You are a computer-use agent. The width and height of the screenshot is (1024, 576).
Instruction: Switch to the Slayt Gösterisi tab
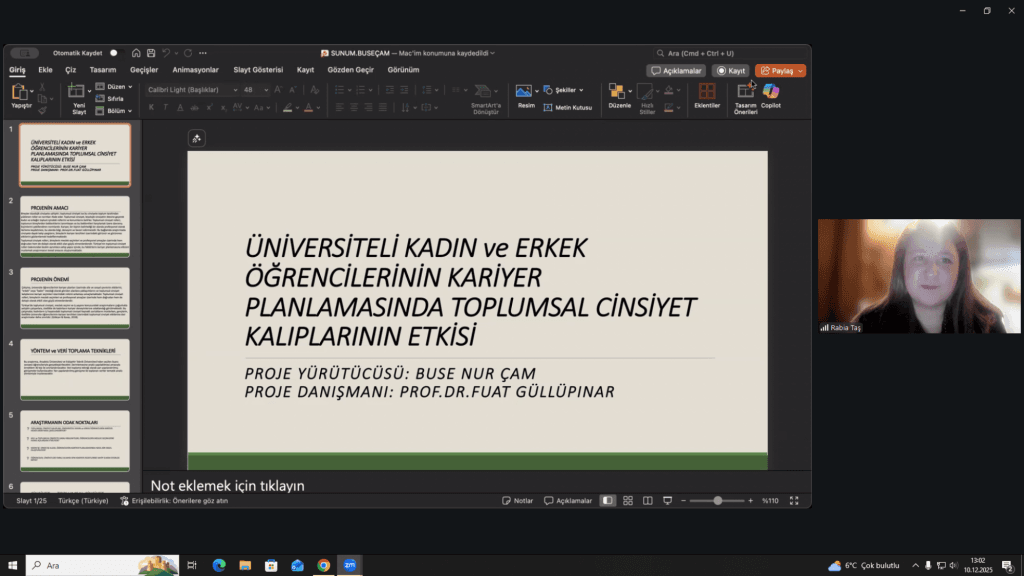coord(258,70)
